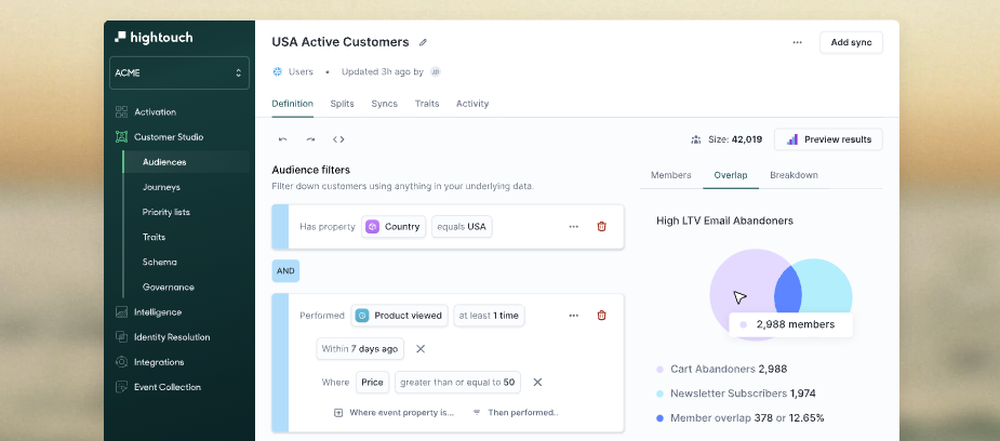The width and height of the screenshot is (1000, 441).
Task: Open options for the Country filter
Action: pyautogui.click(x=573, y=227)
